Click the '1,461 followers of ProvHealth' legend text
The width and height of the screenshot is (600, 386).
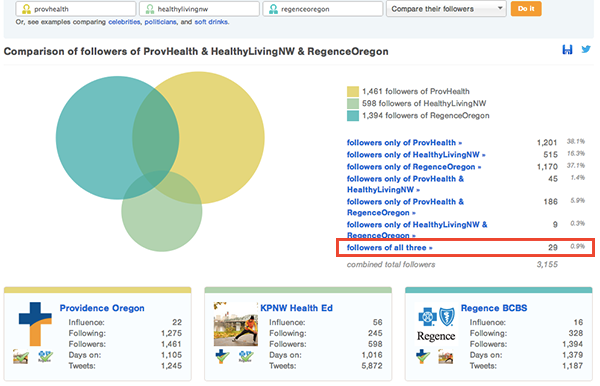pyautogui.click(x=416, y=91)
